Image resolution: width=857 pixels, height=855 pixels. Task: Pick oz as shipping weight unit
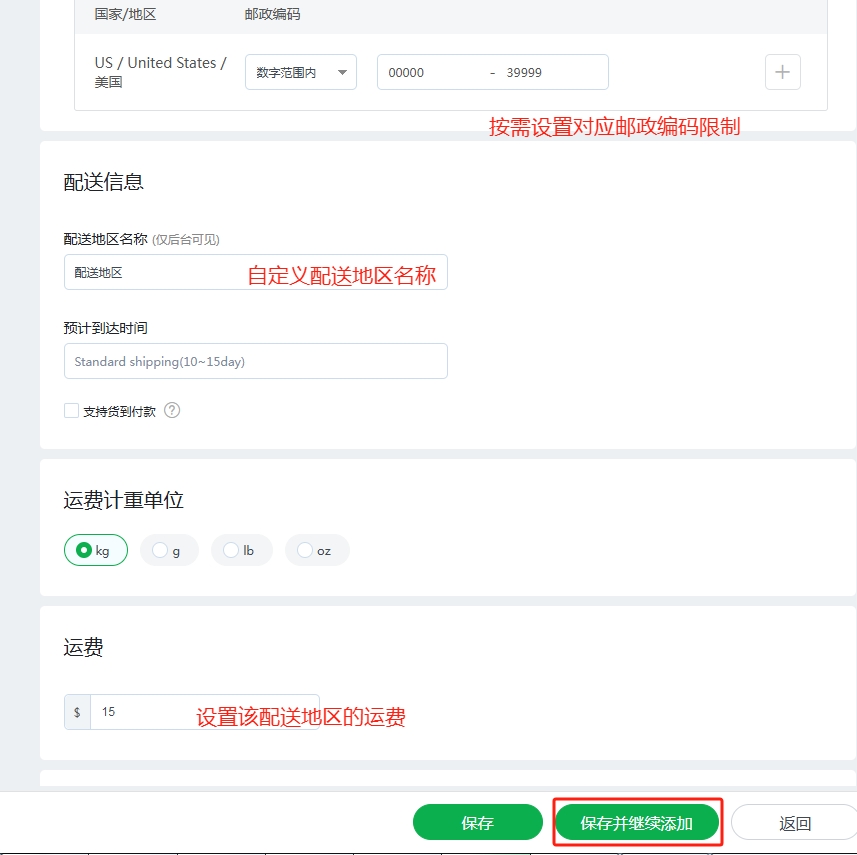[316, 550]
